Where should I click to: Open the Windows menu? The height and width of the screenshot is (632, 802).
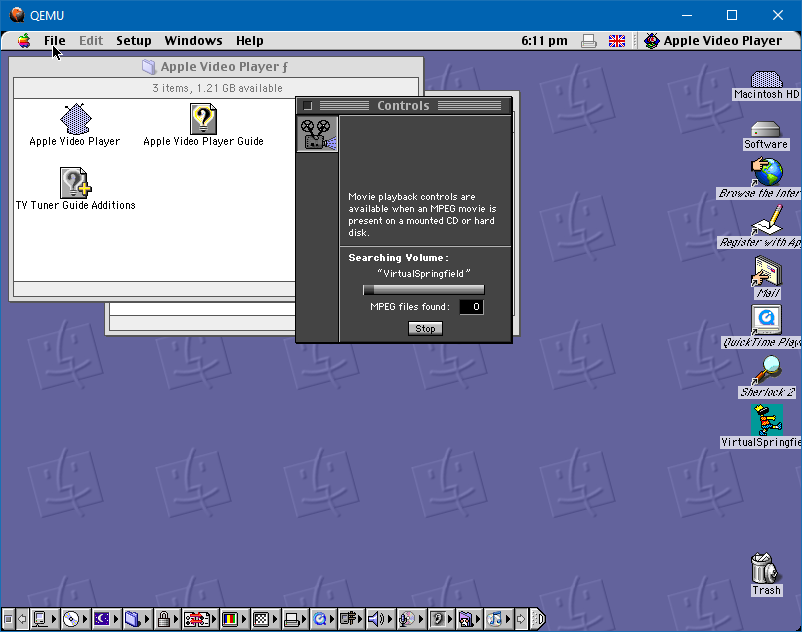[x=193, y=41]
